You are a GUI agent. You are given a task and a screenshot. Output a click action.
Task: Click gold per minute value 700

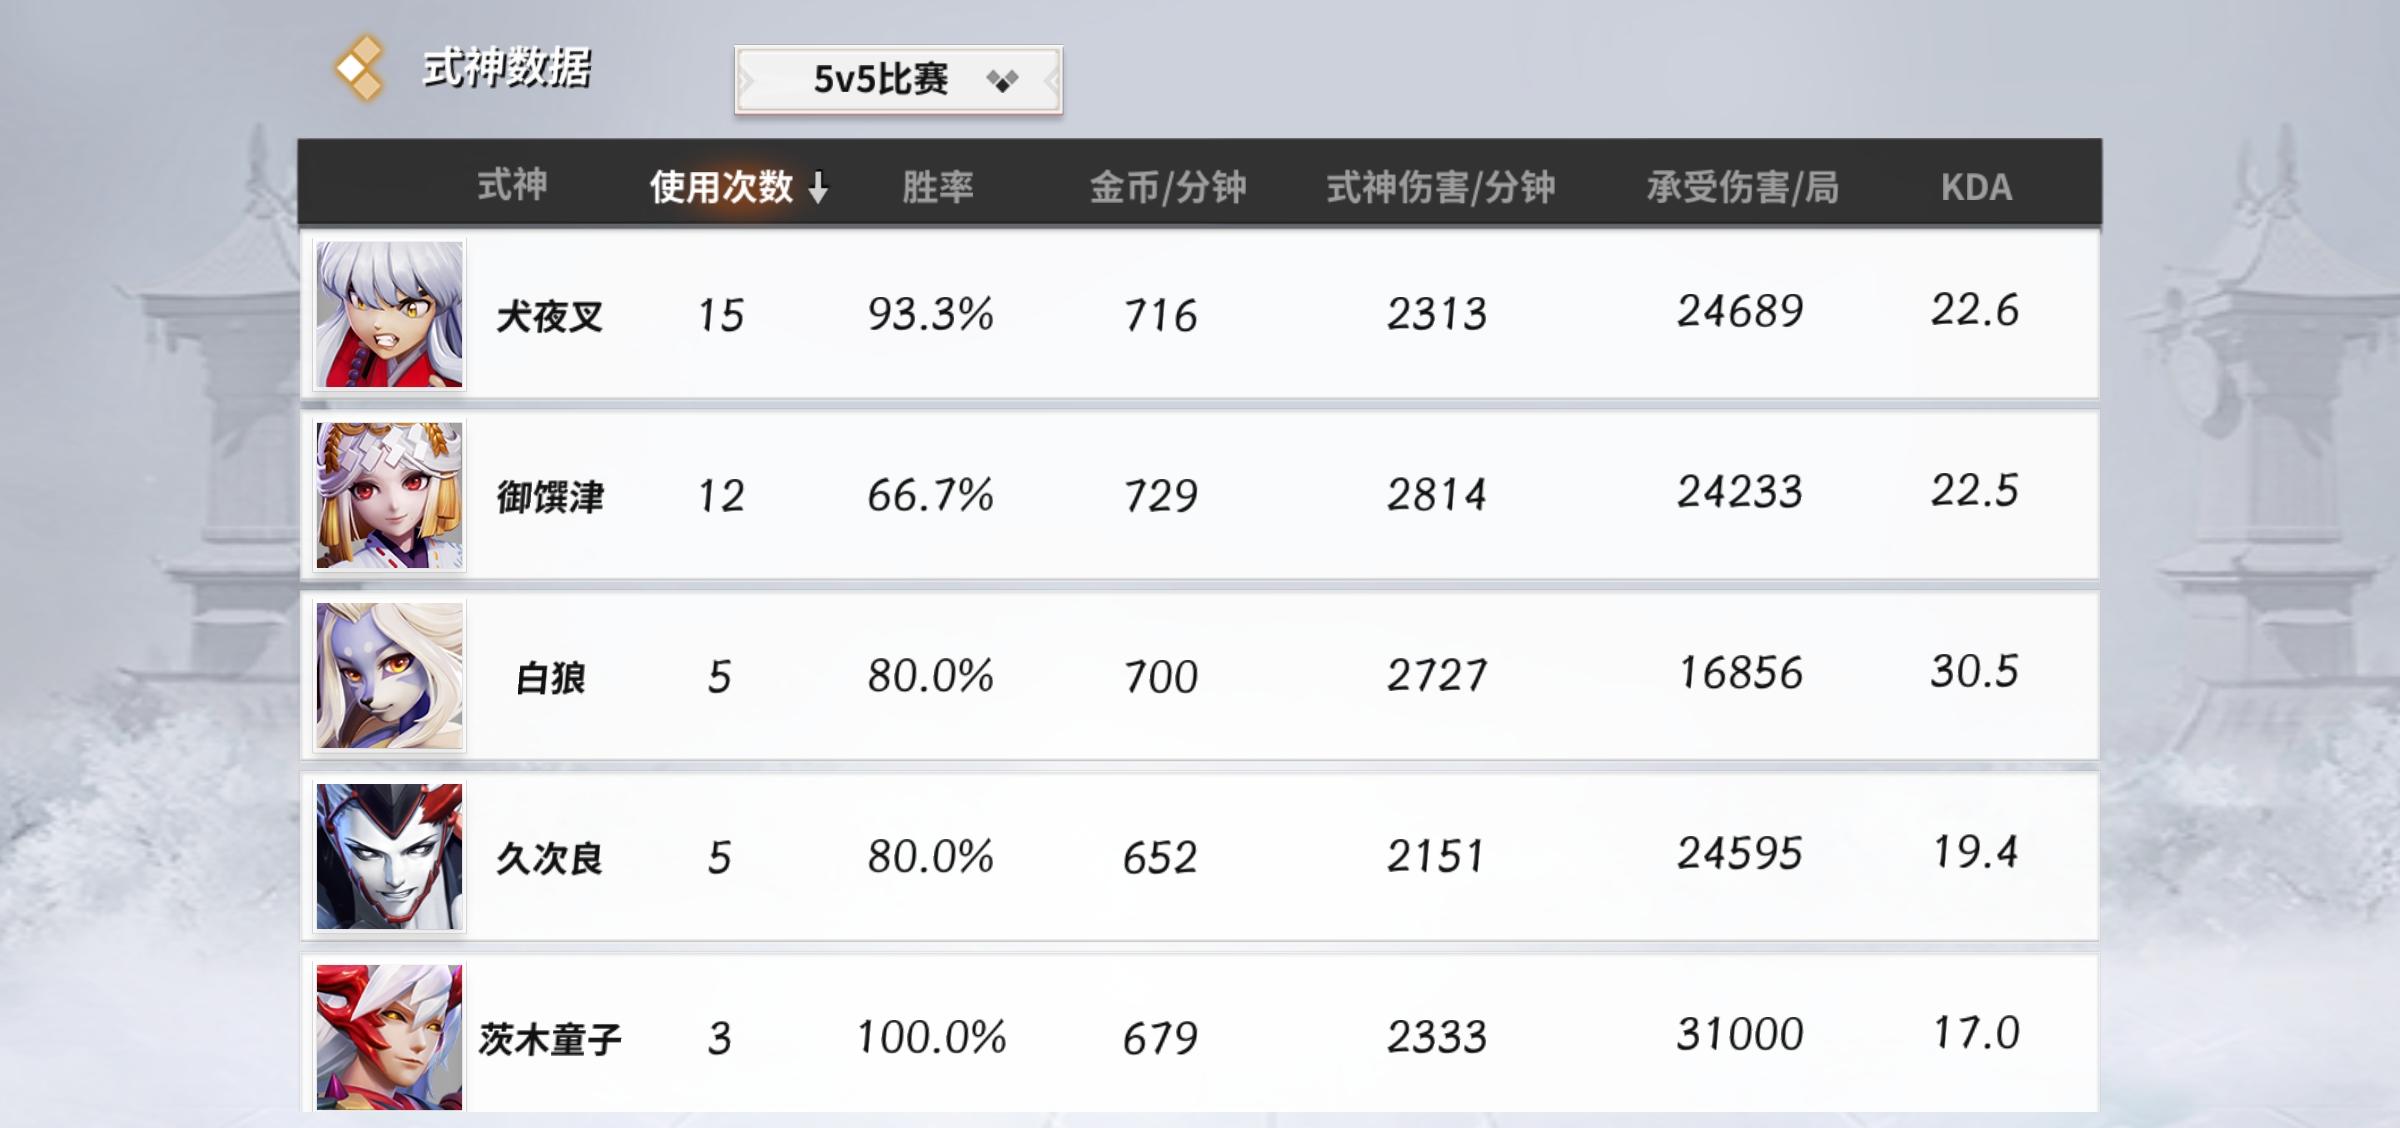[x=1160, y=677]
